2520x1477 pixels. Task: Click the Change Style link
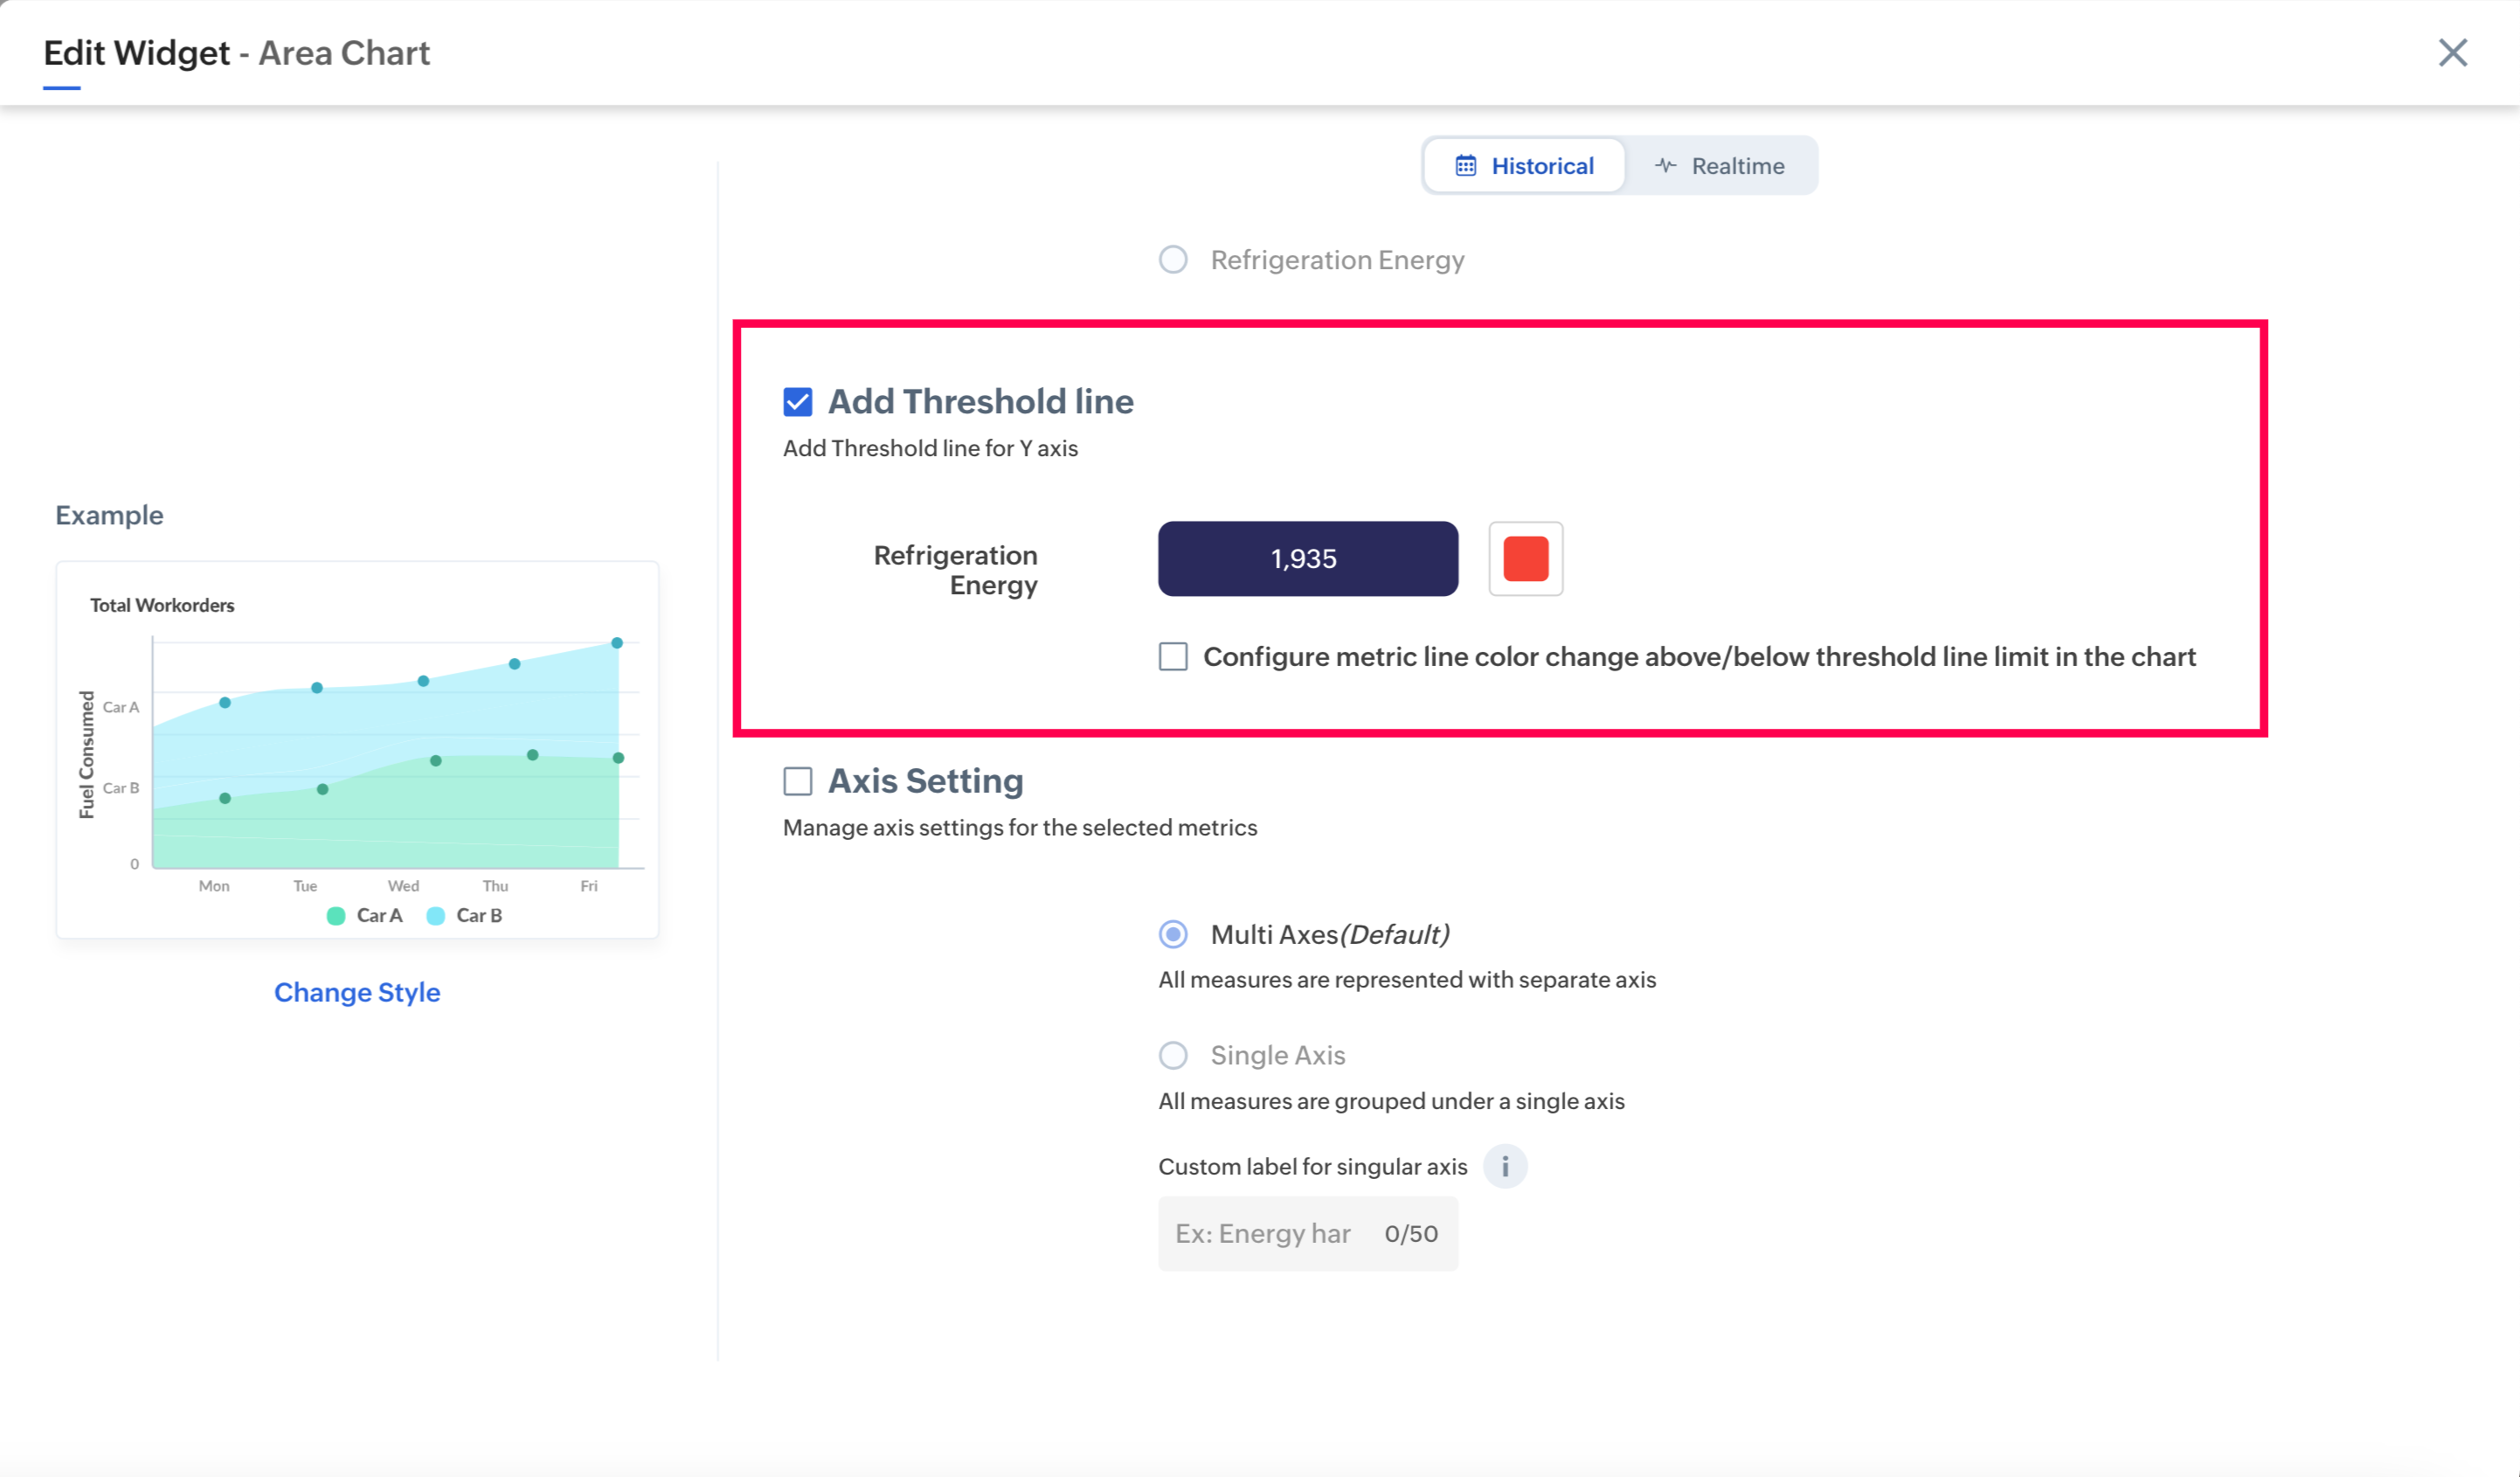tap(357, 992)
